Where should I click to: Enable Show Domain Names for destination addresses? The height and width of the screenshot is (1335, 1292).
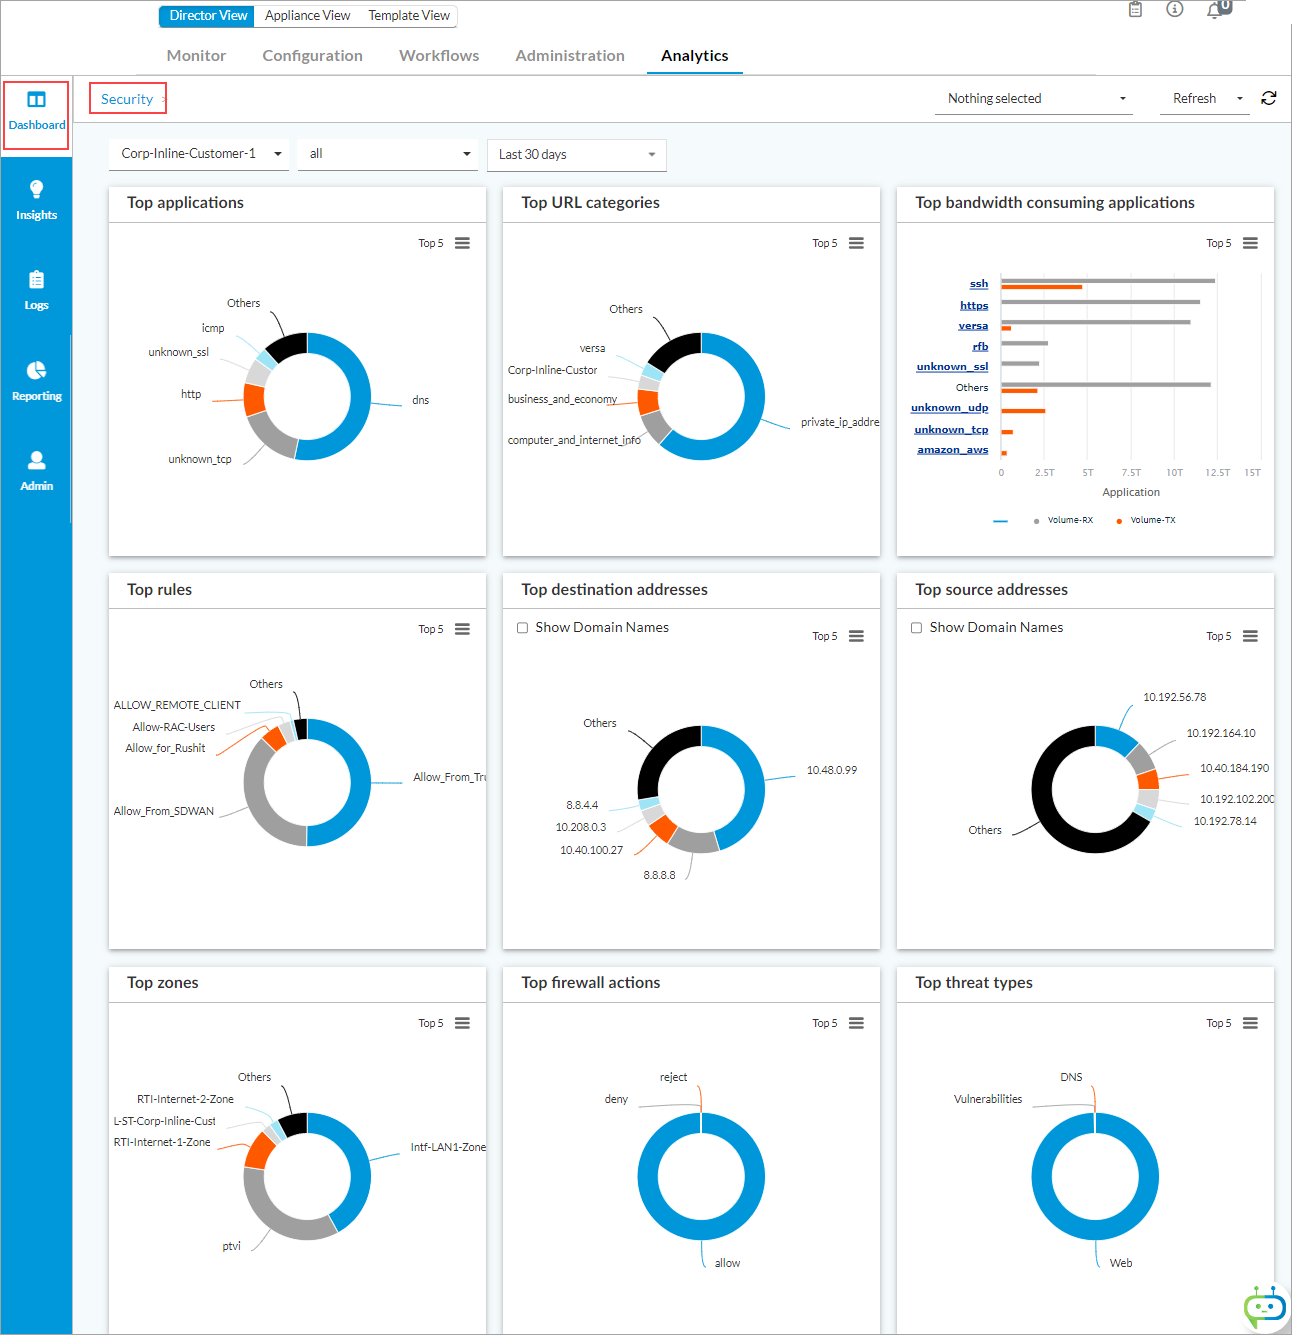[522, 628]
